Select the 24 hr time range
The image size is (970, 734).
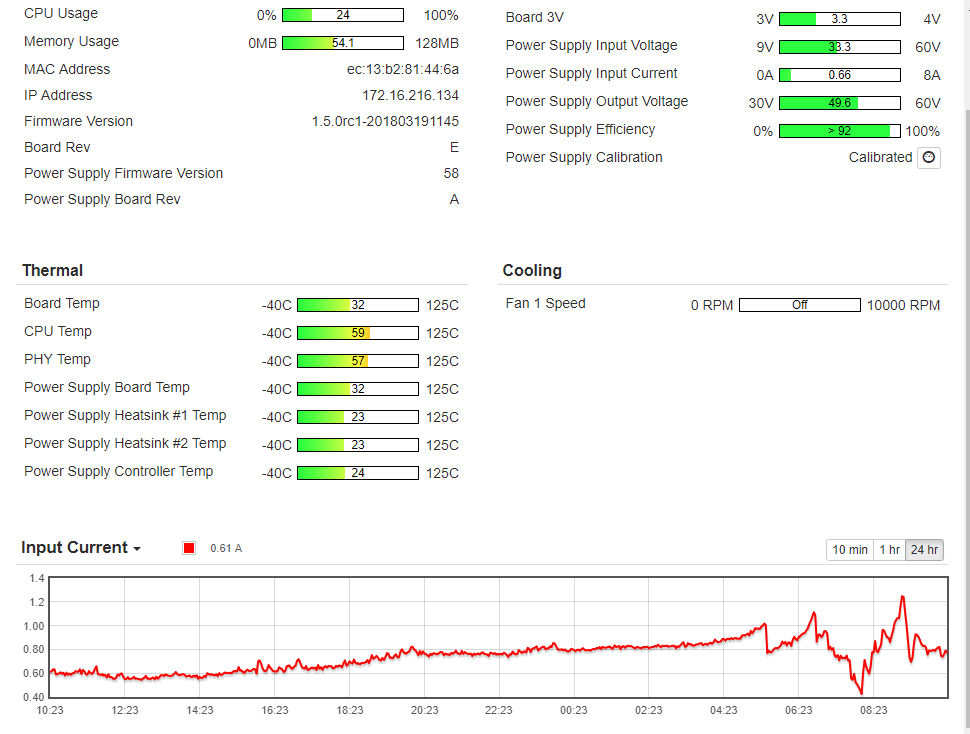point(924,550)
